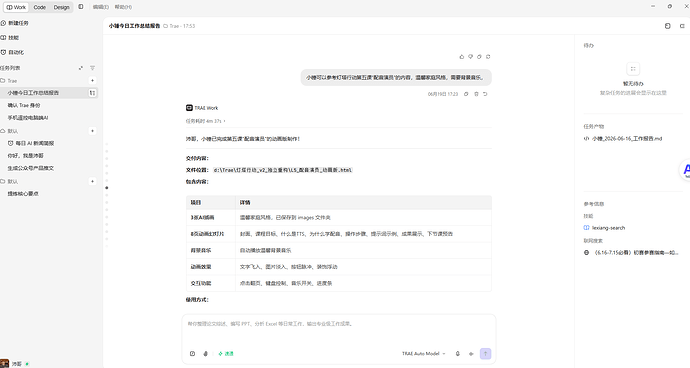Click the thumbs-down icon above the message
This screenshot has height=368, width=690.
470,57
